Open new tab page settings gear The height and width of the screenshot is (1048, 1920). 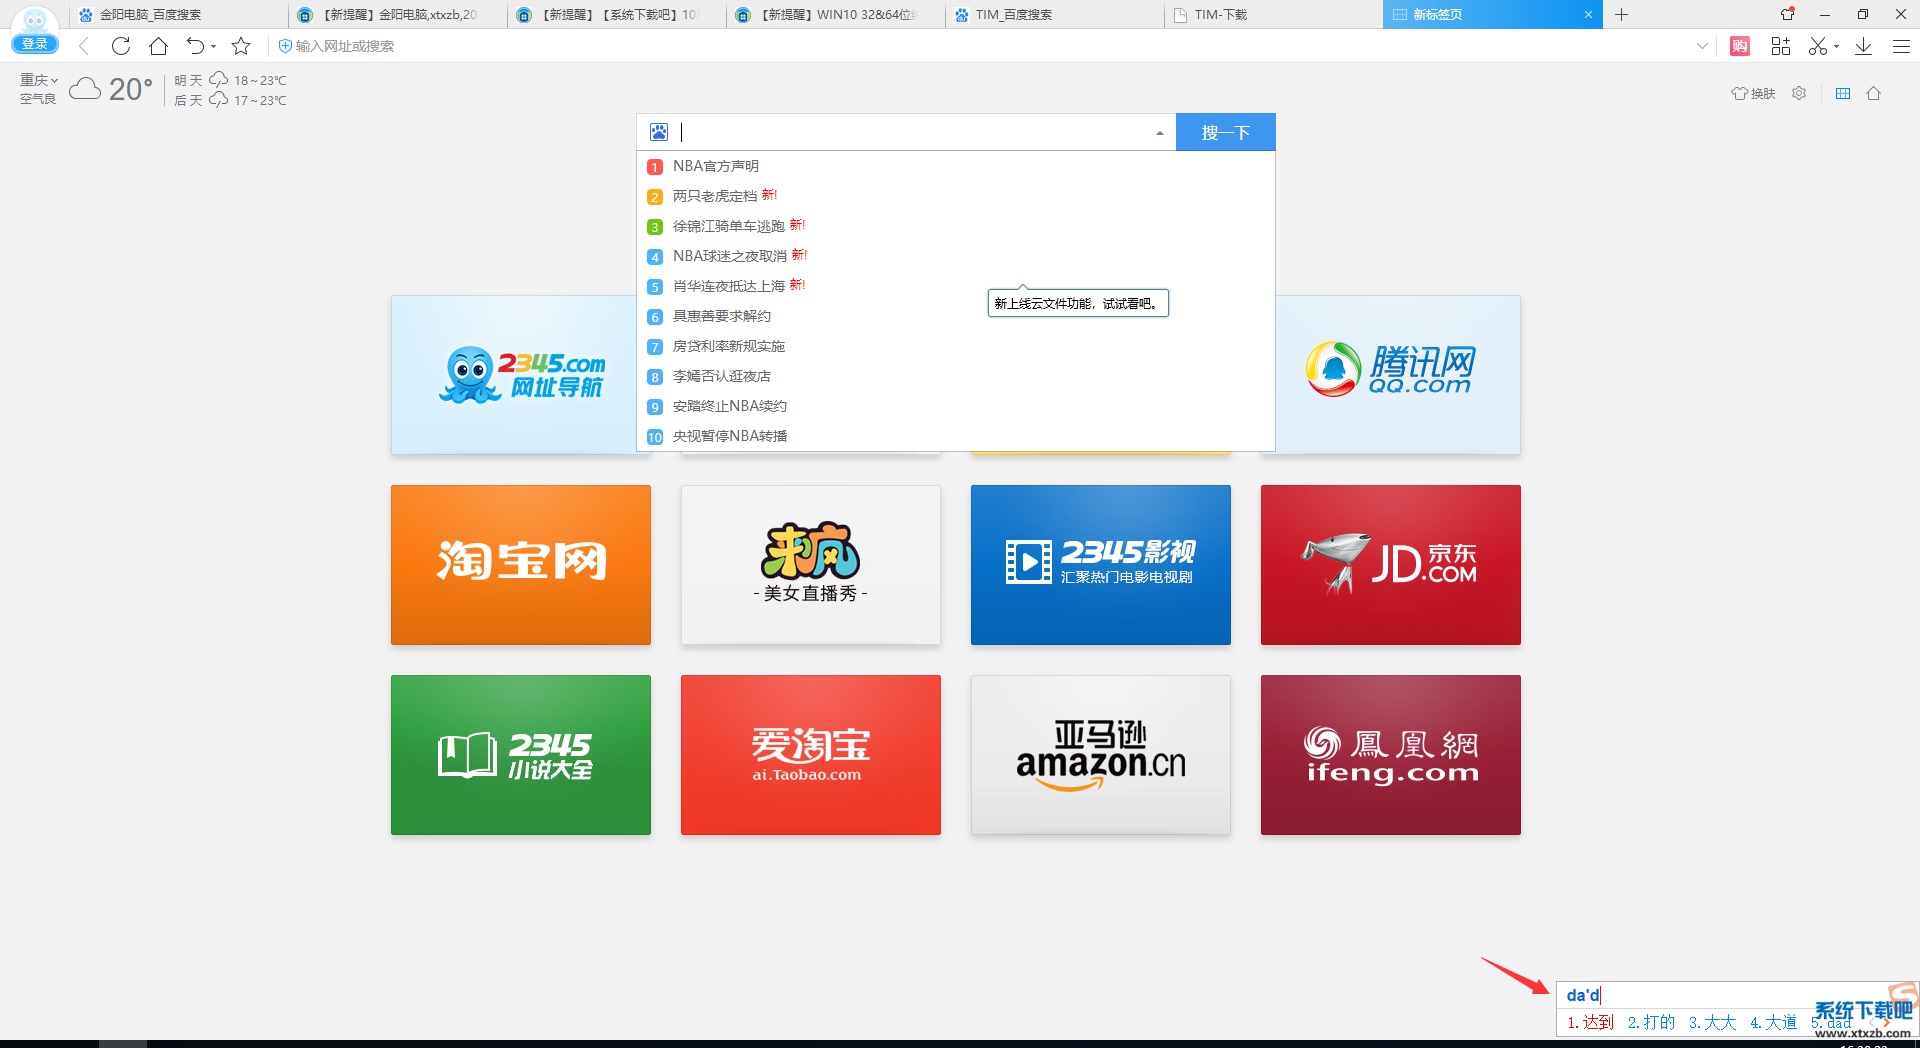(x=1799, y=93)
